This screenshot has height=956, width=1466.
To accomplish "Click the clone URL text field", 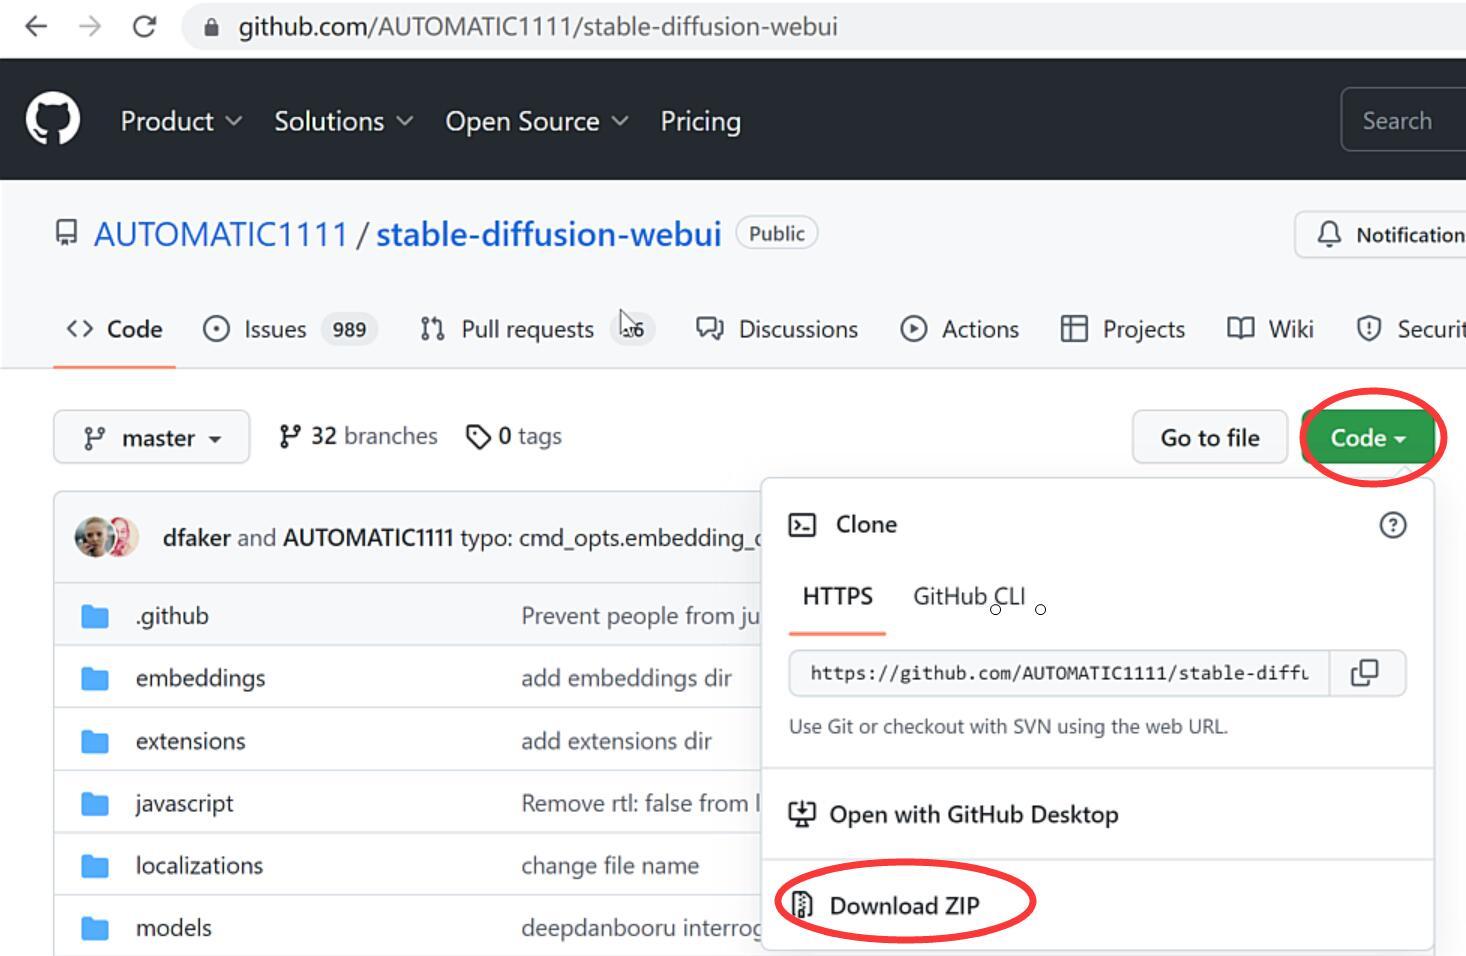I will [x=1059, y=673].
